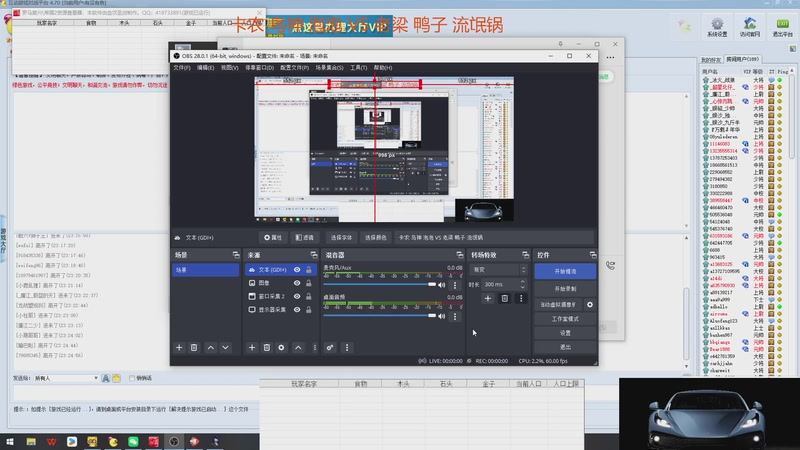Add a new scene in OBS
This screenshot has width=800, height=450.
tap(179, 347)
